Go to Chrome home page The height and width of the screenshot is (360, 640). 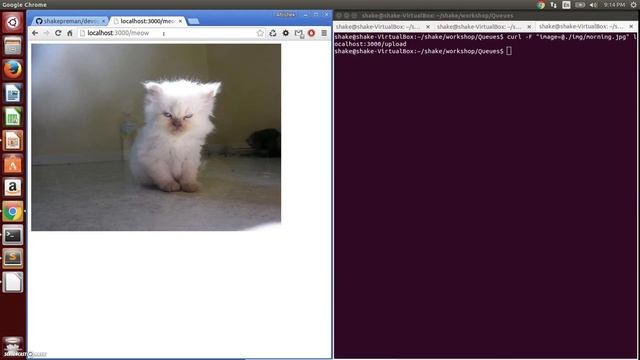tap(70, 33)
